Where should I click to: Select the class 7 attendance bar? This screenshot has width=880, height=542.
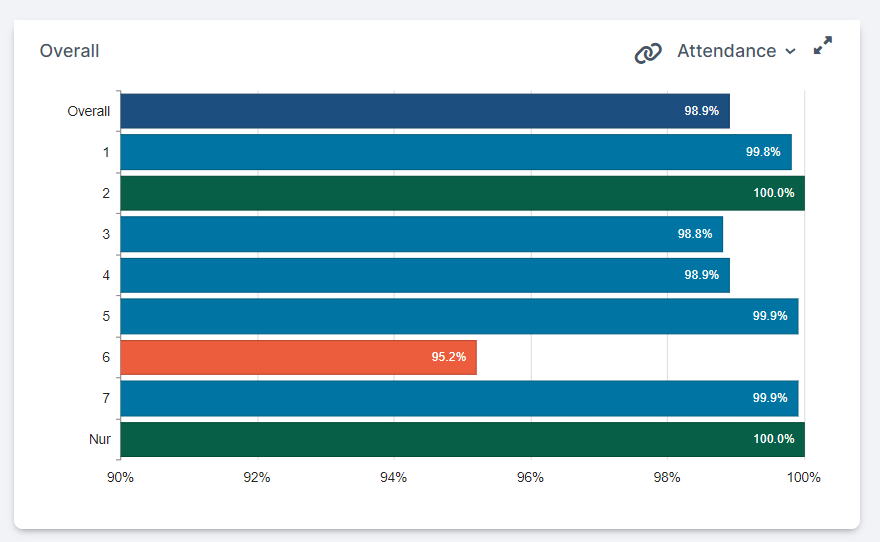[459, 398]
